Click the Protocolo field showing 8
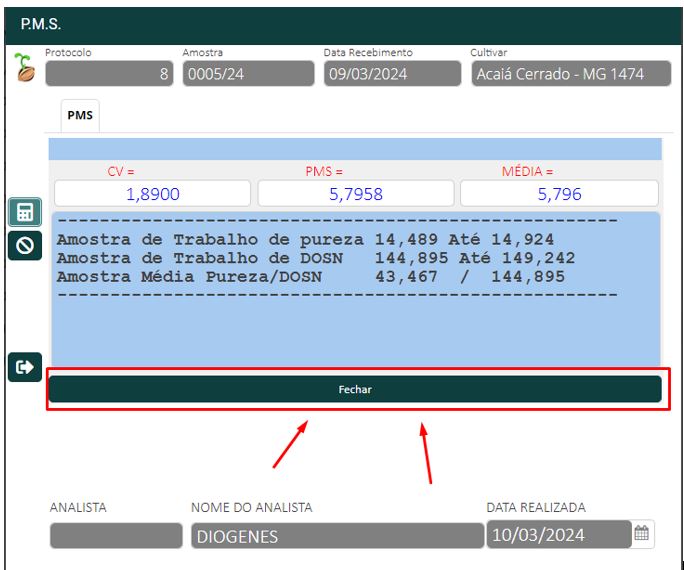The height and width of the screenshot is (570, 684). pos(109,74)
